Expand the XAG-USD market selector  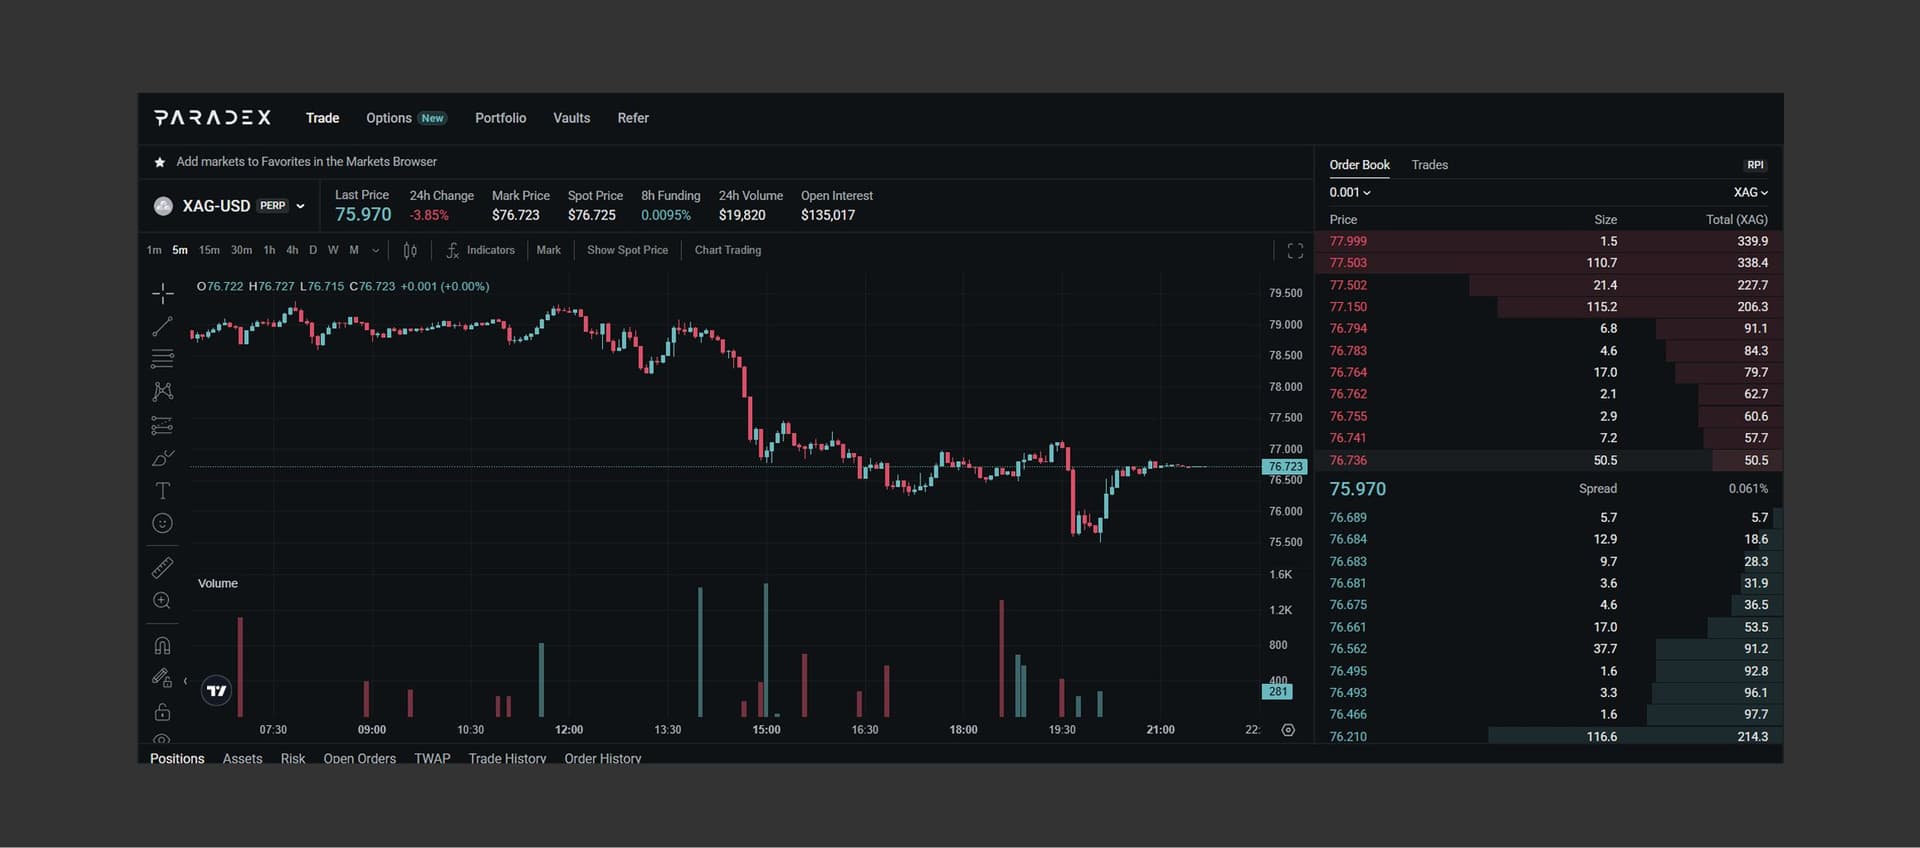(x=300, y=206)
